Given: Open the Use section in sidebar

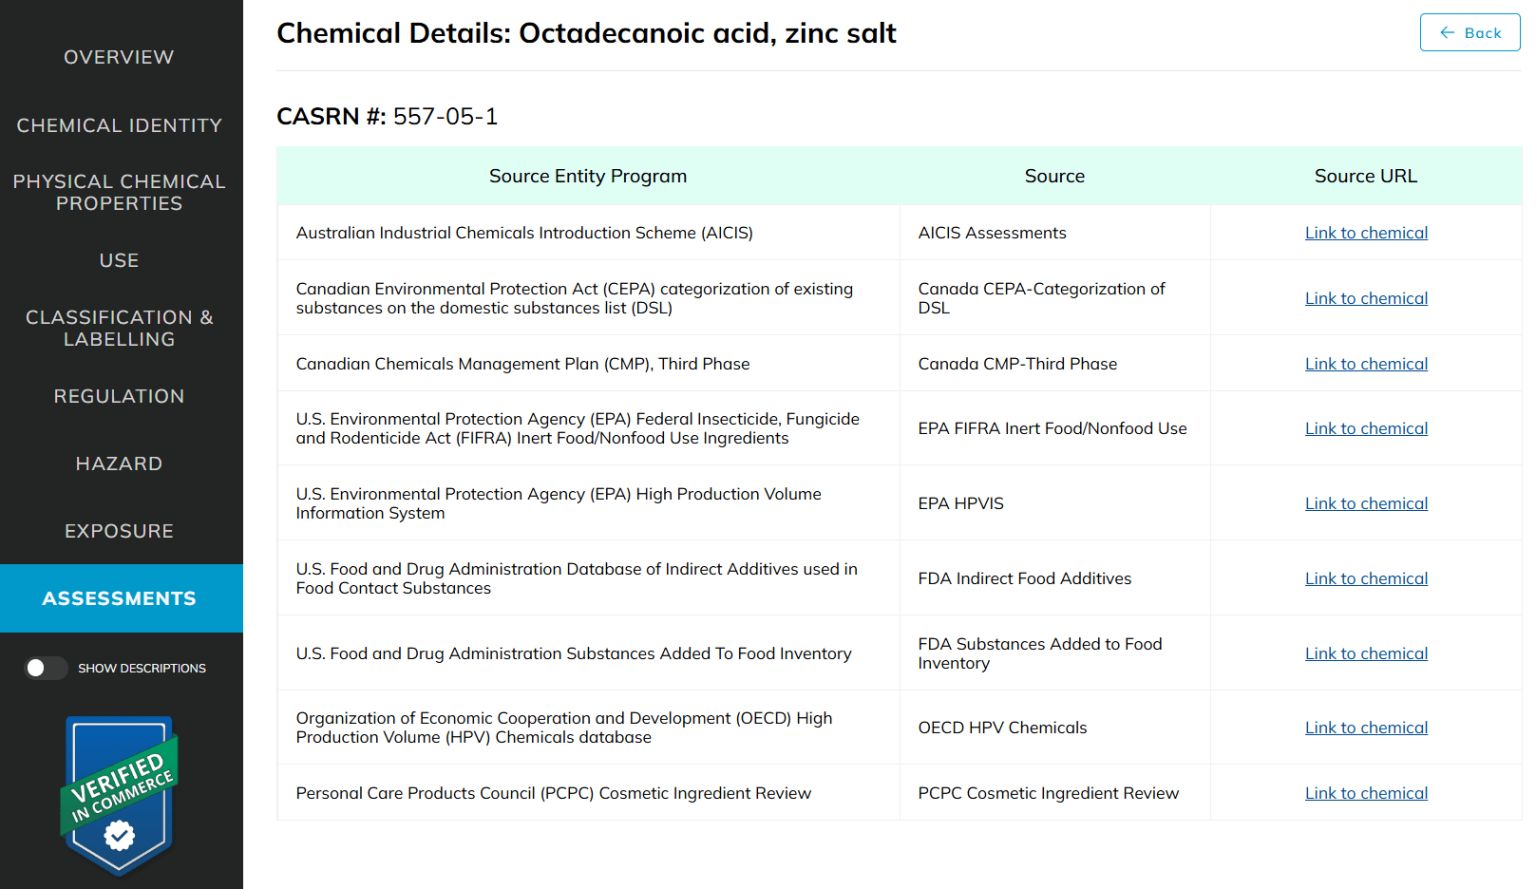Looking at the screenshot, I should tap(119, 260).
